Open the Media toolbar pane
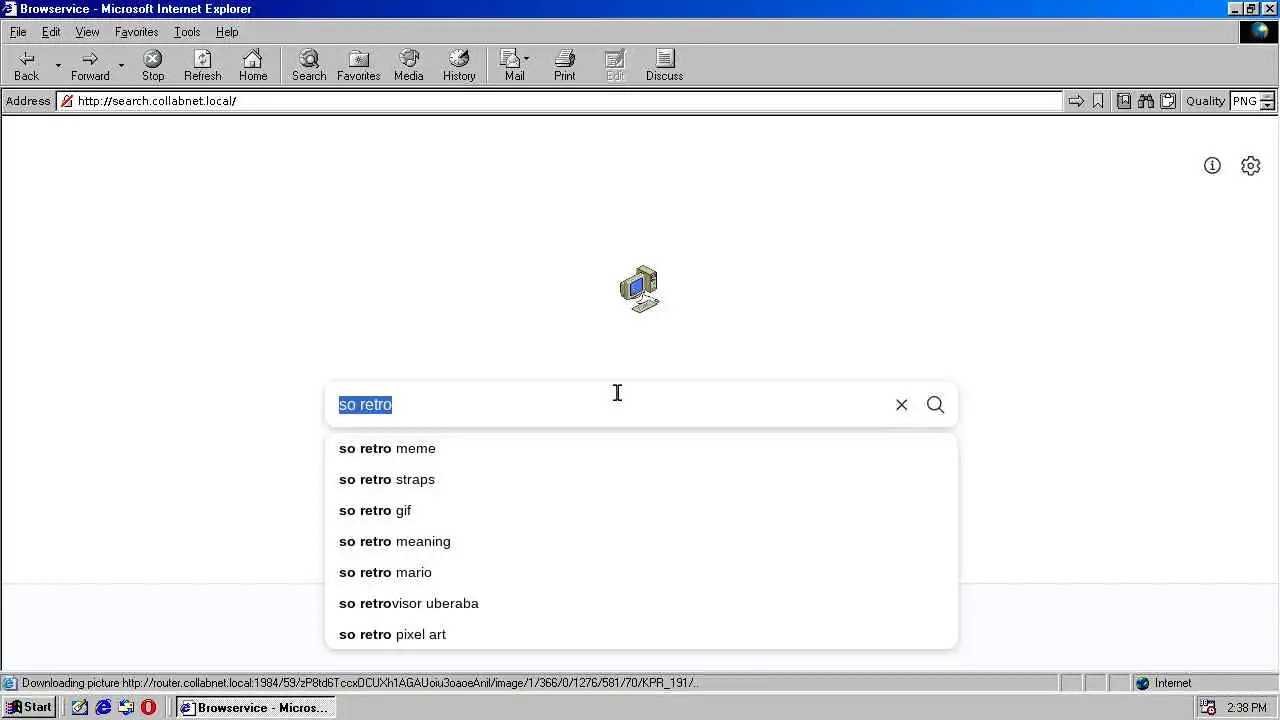1280x720 pixels. pyautogui.click(x=409, y=66)
